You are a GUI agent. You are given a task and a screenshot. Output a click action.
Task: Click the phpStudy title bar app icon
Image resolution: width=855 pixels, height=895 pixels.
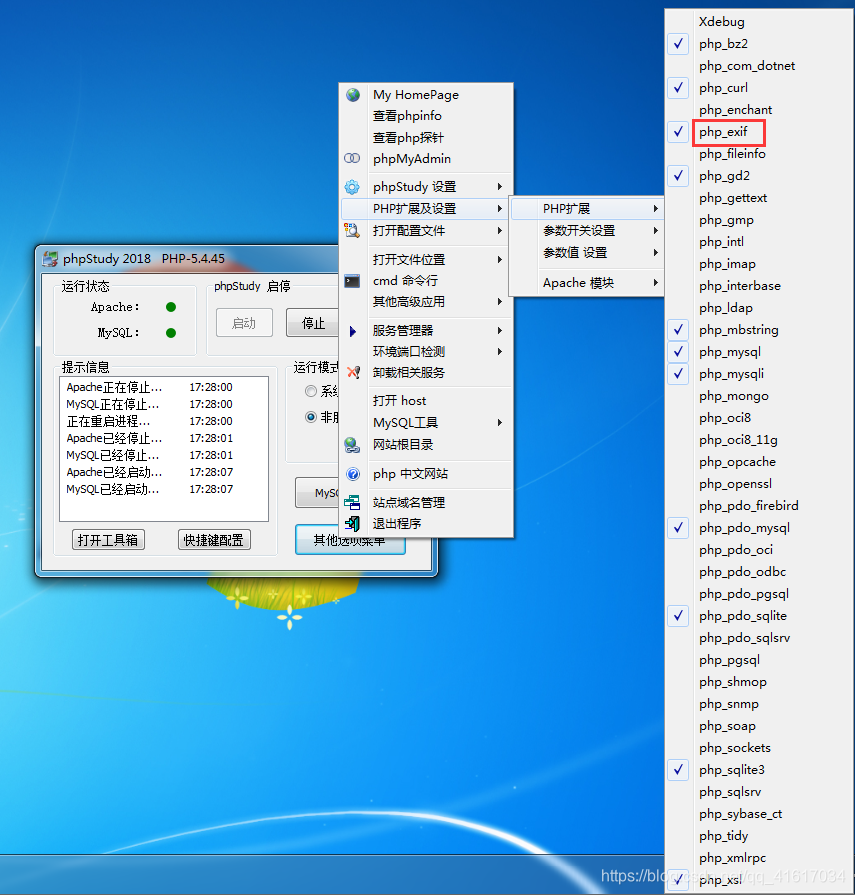click(x=50, y=259)
